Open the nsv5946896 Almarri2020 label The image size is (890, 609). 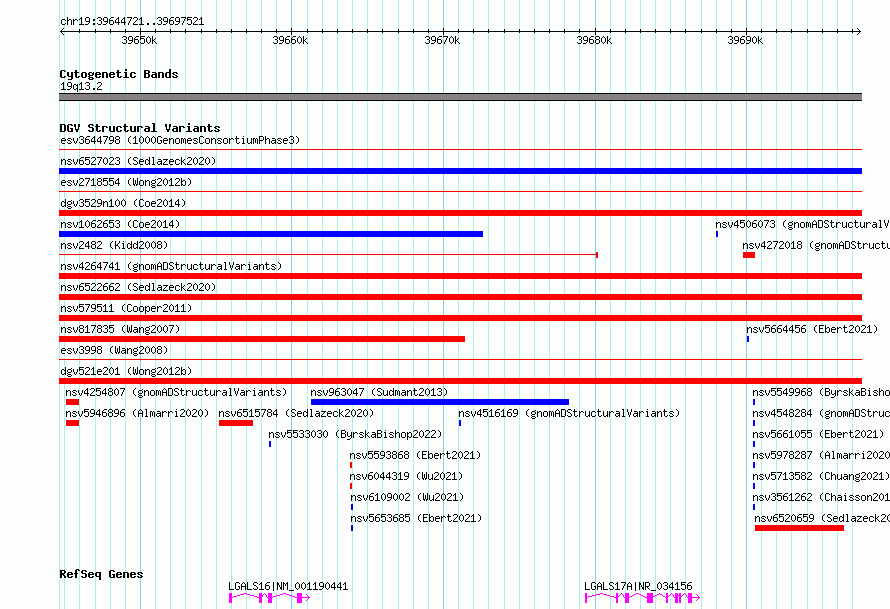tap(137, 413)
